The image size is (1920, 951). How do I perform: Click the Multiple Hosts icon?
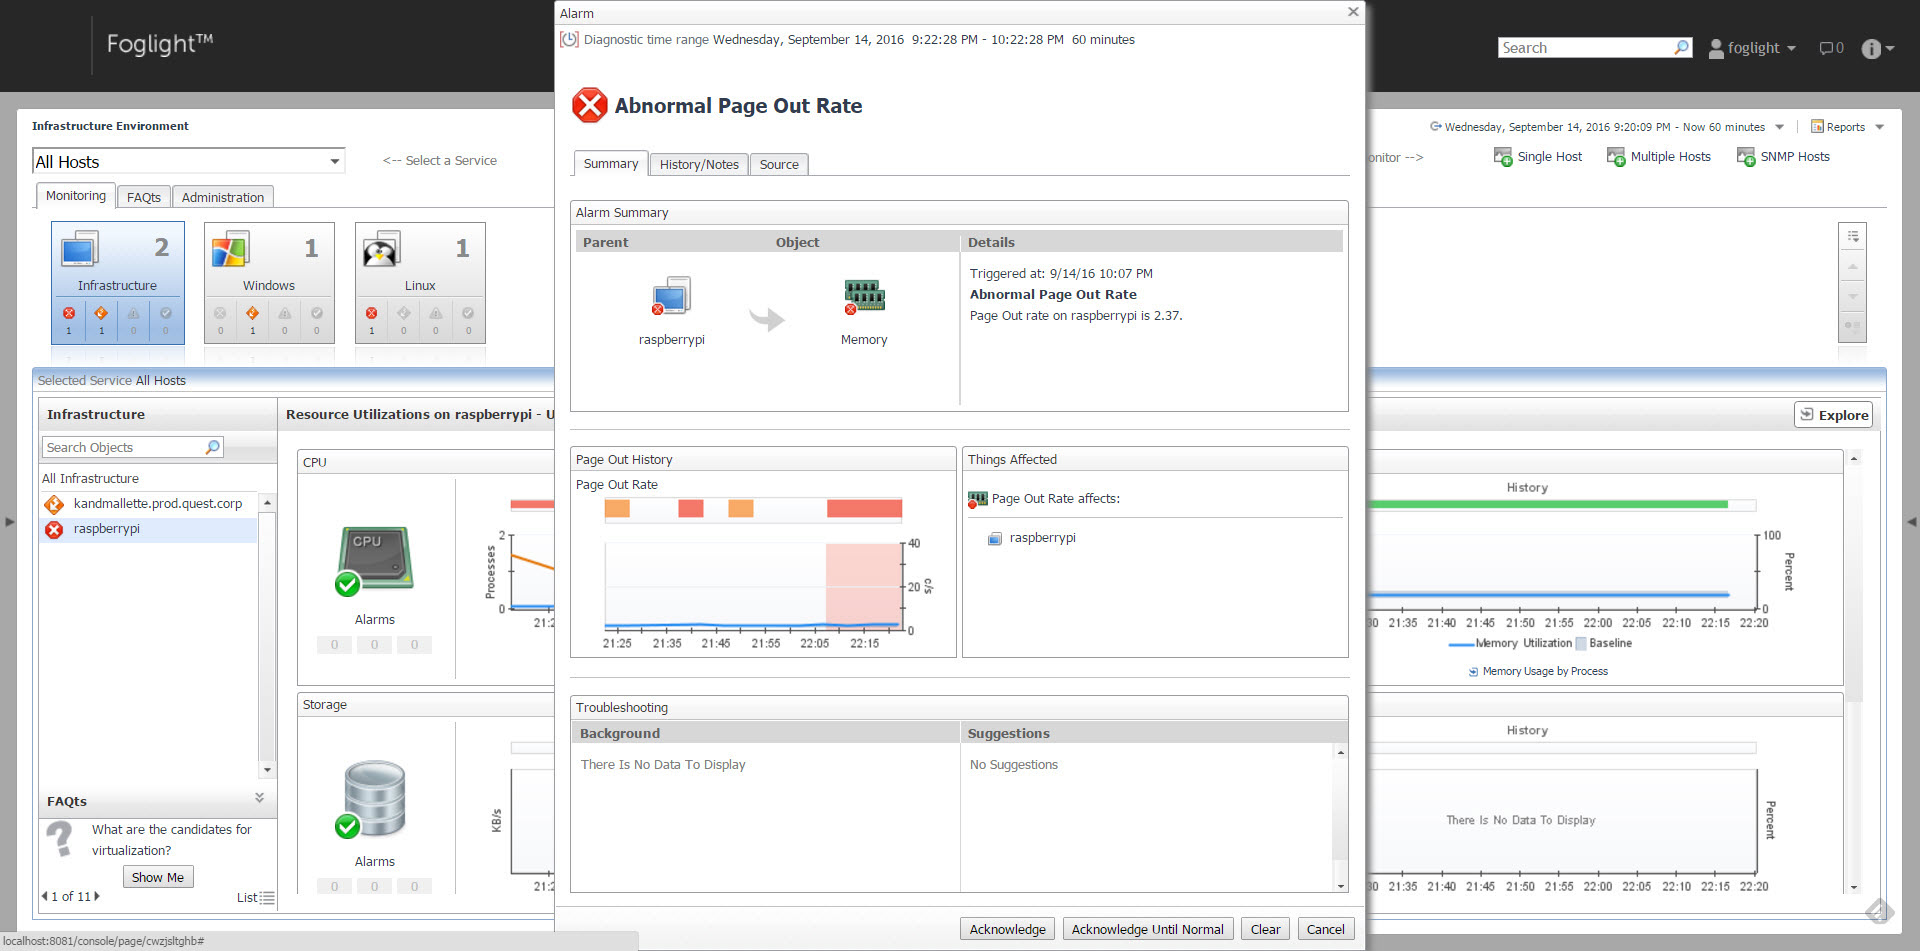click(x=1616, y=157)
